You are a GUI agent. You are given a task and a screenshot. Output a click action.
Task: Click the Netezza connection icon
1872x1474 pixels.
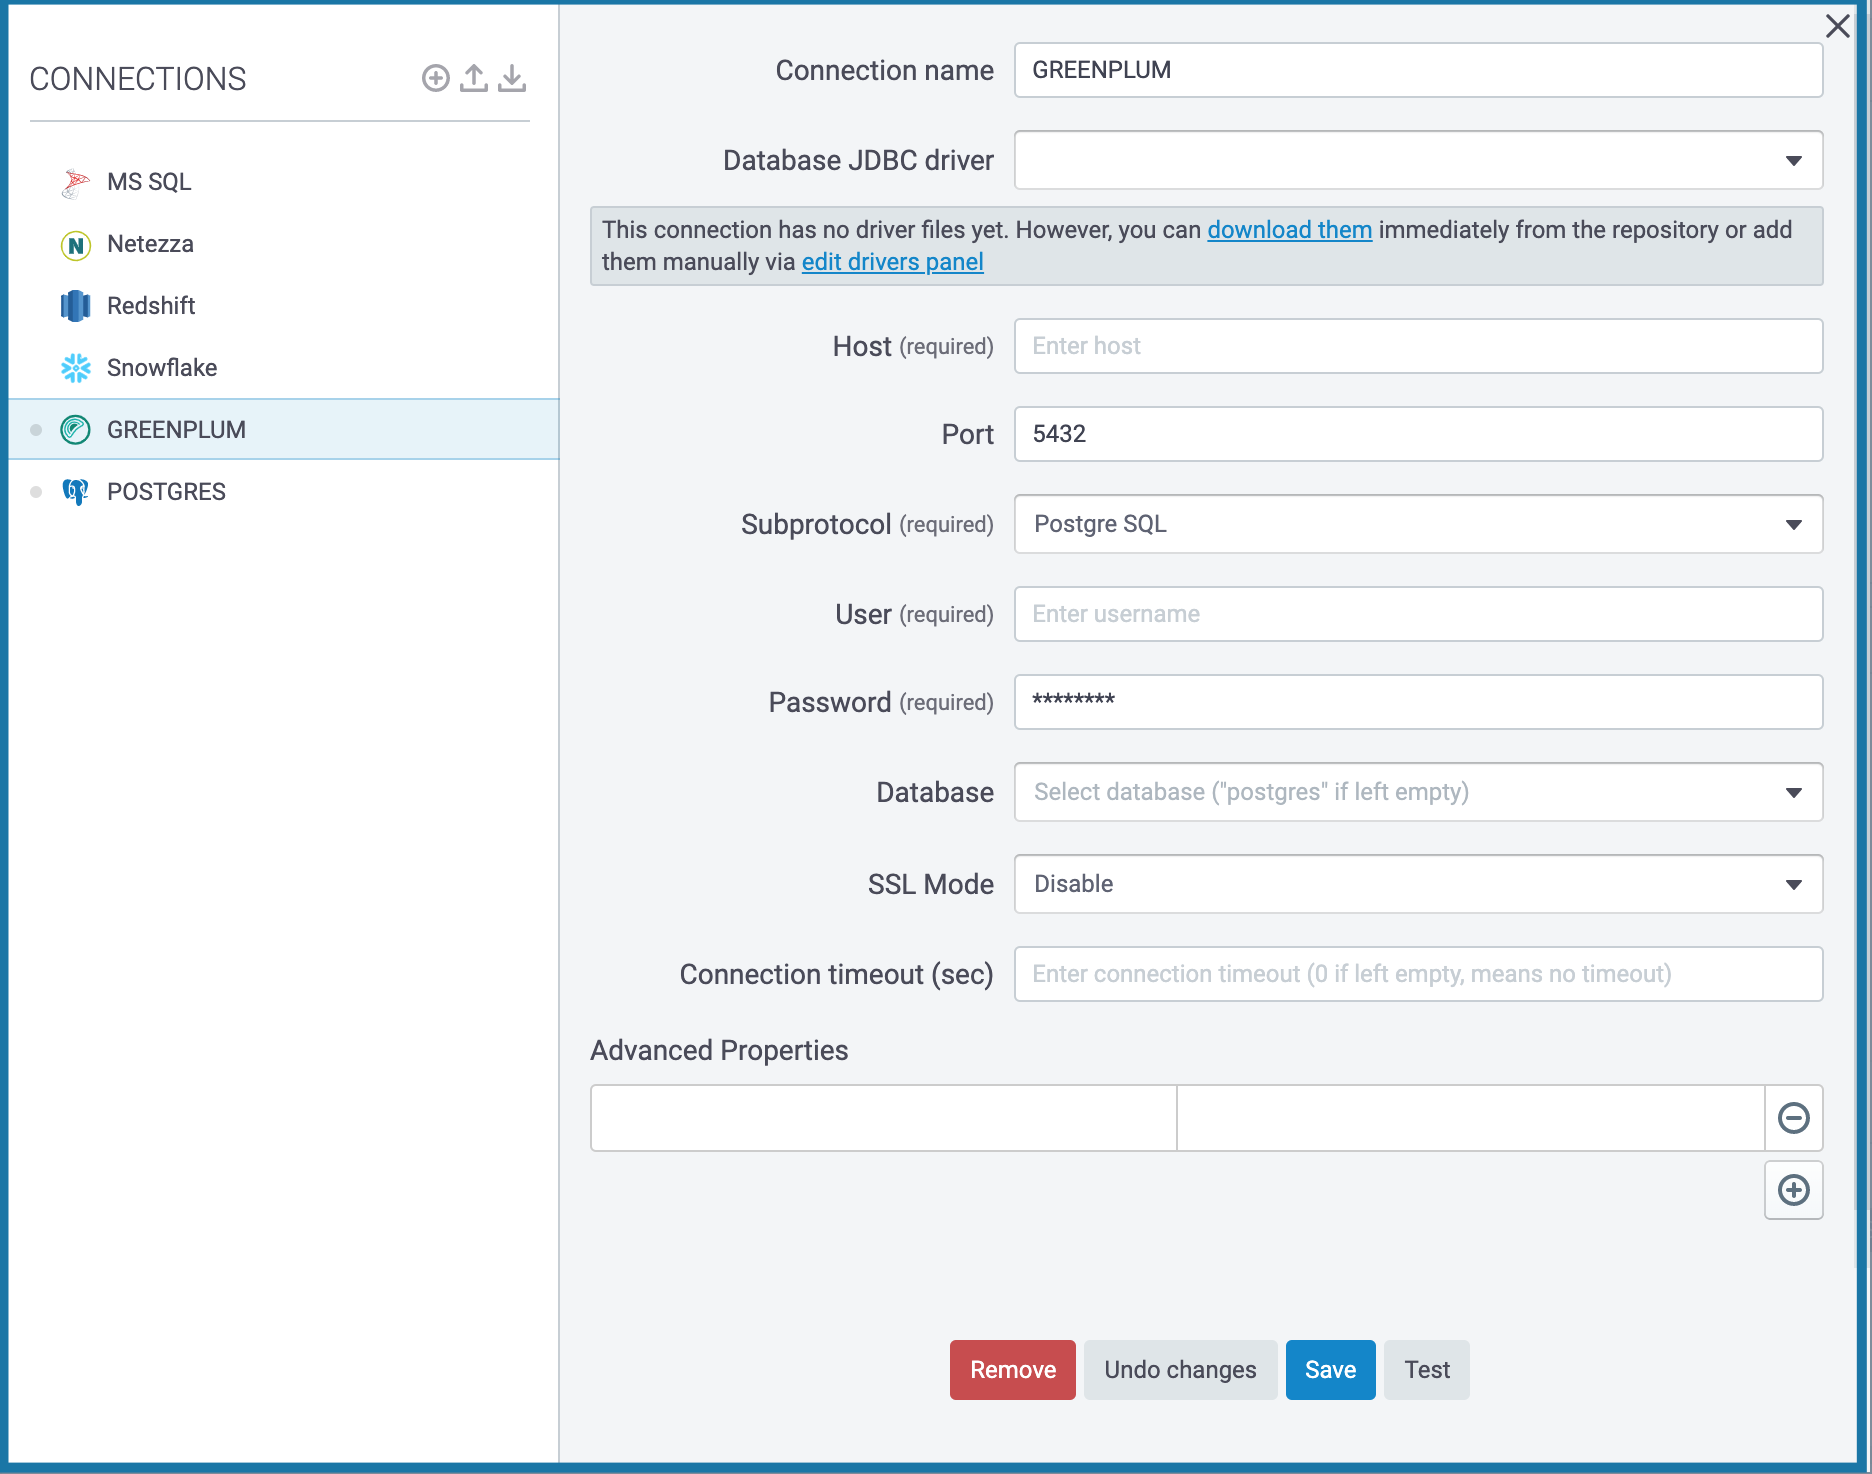75,244
